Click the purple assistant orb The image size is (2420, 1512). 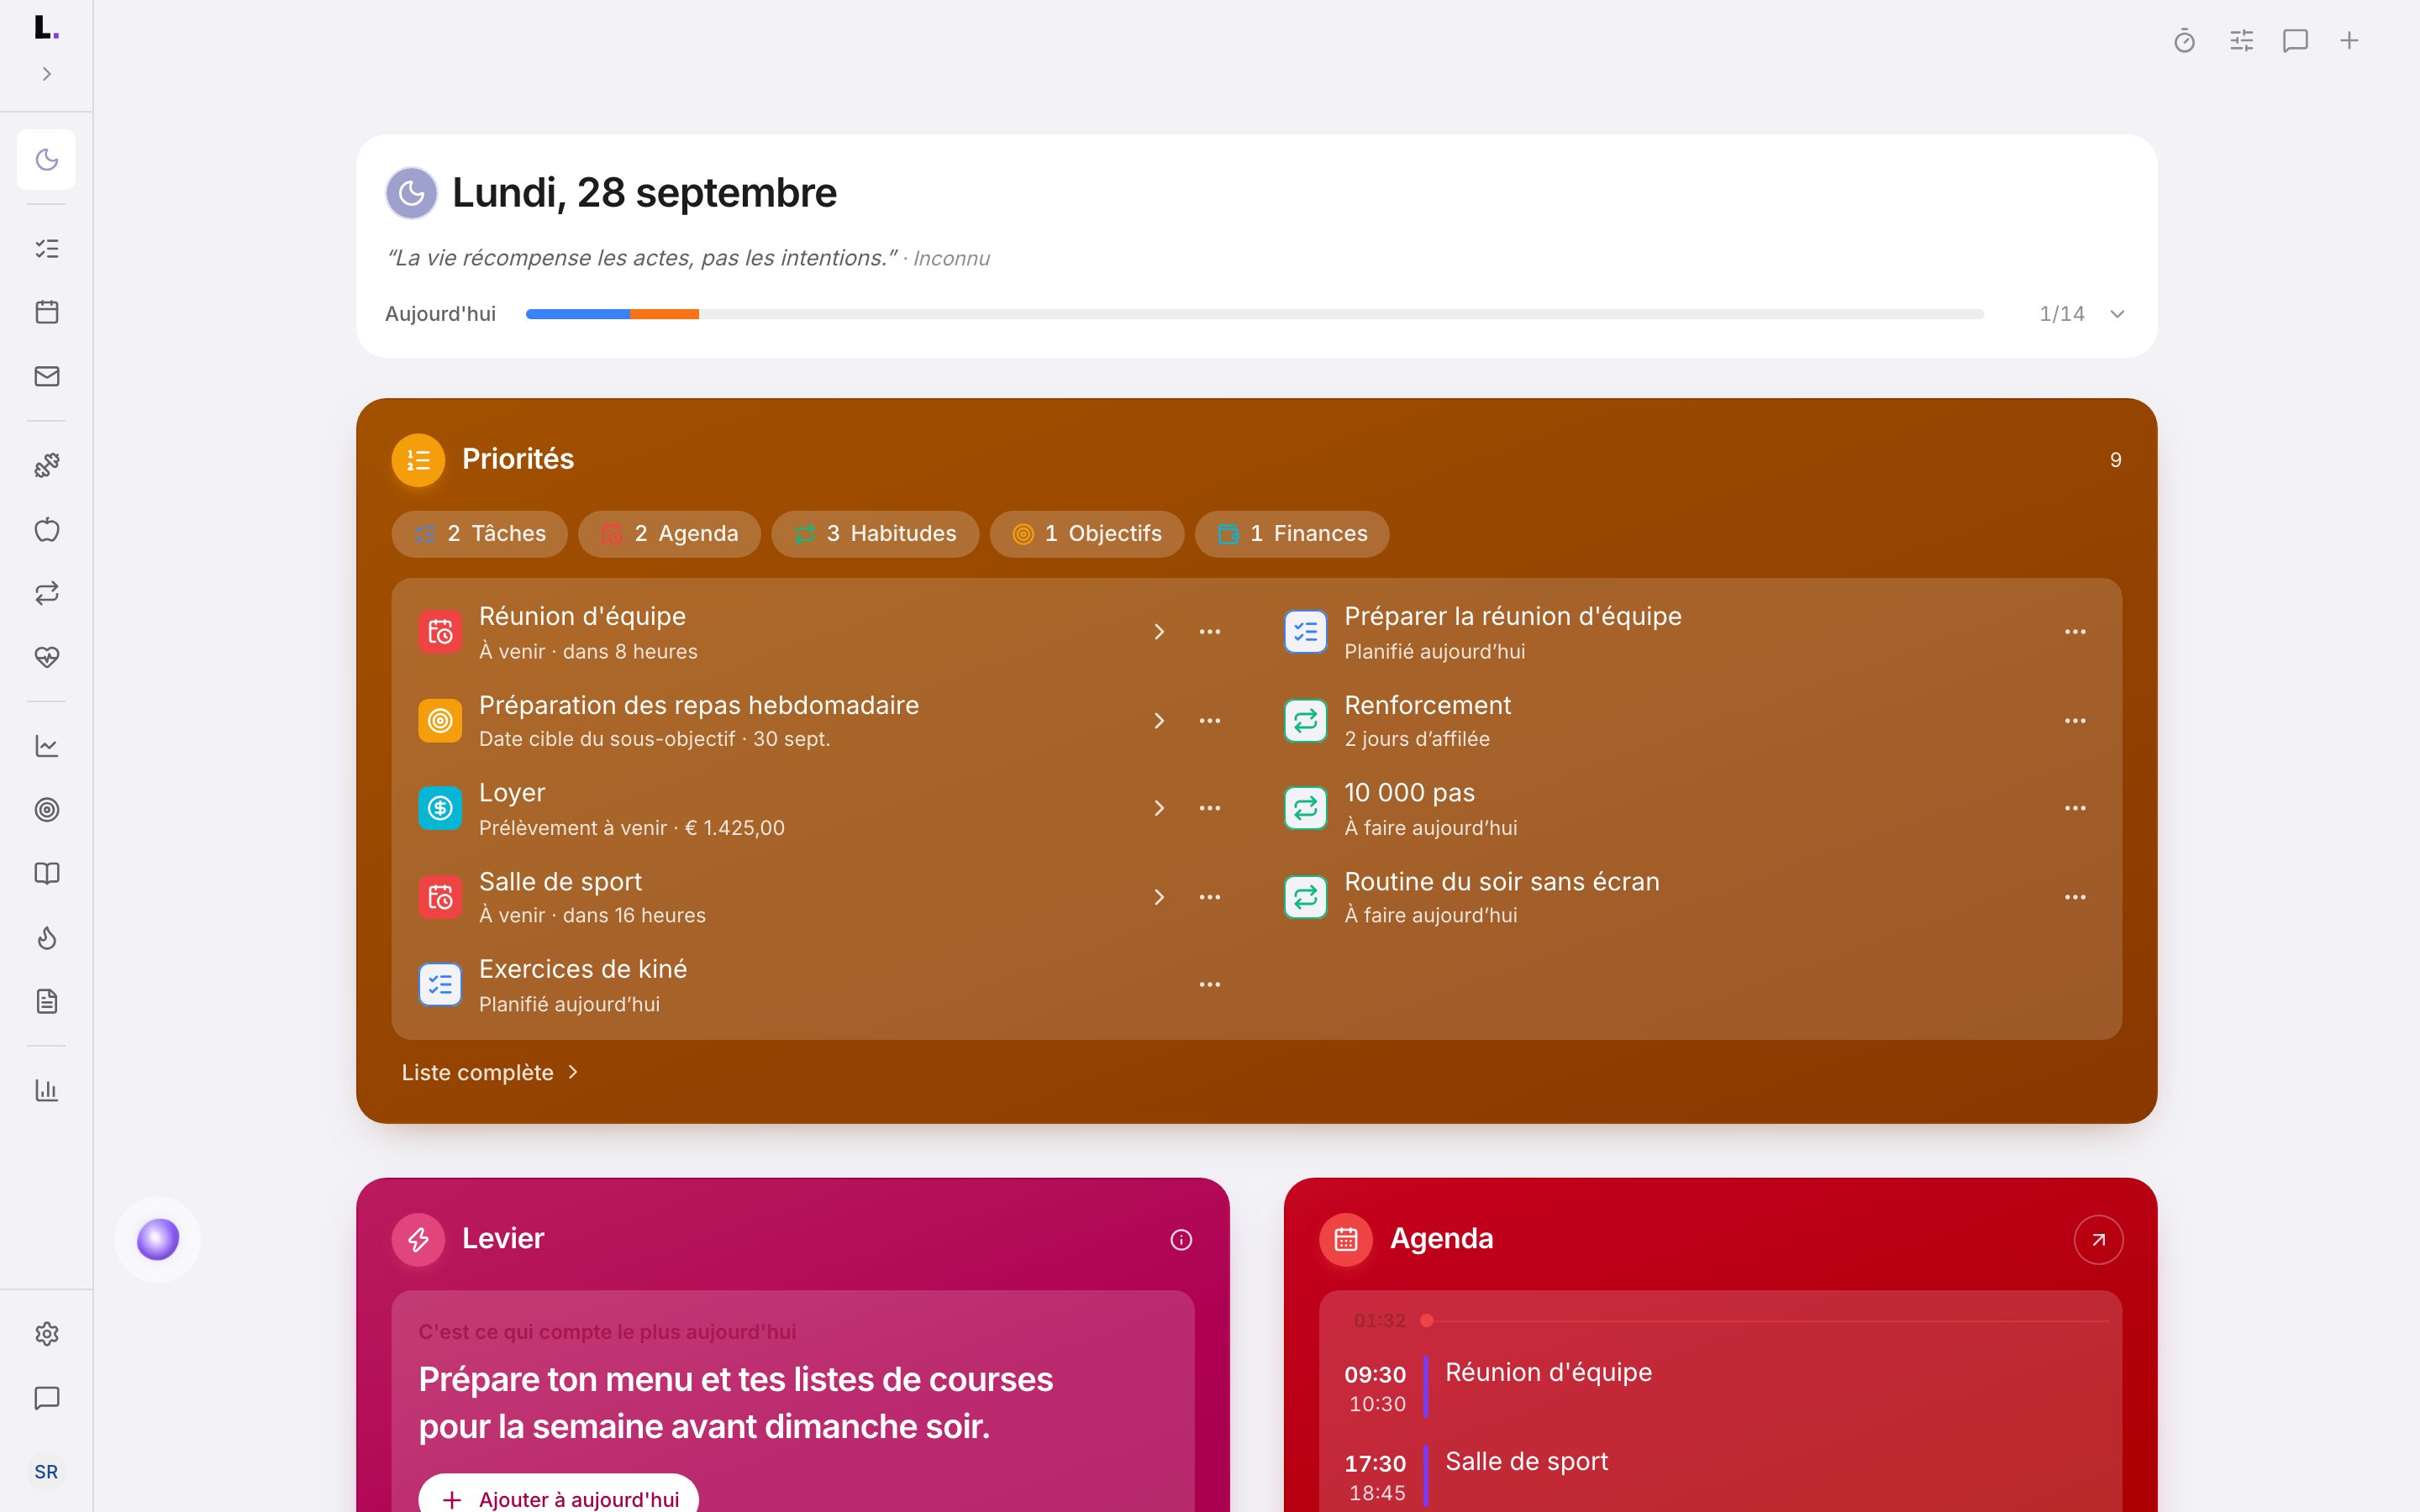[x=158, y=1240]
